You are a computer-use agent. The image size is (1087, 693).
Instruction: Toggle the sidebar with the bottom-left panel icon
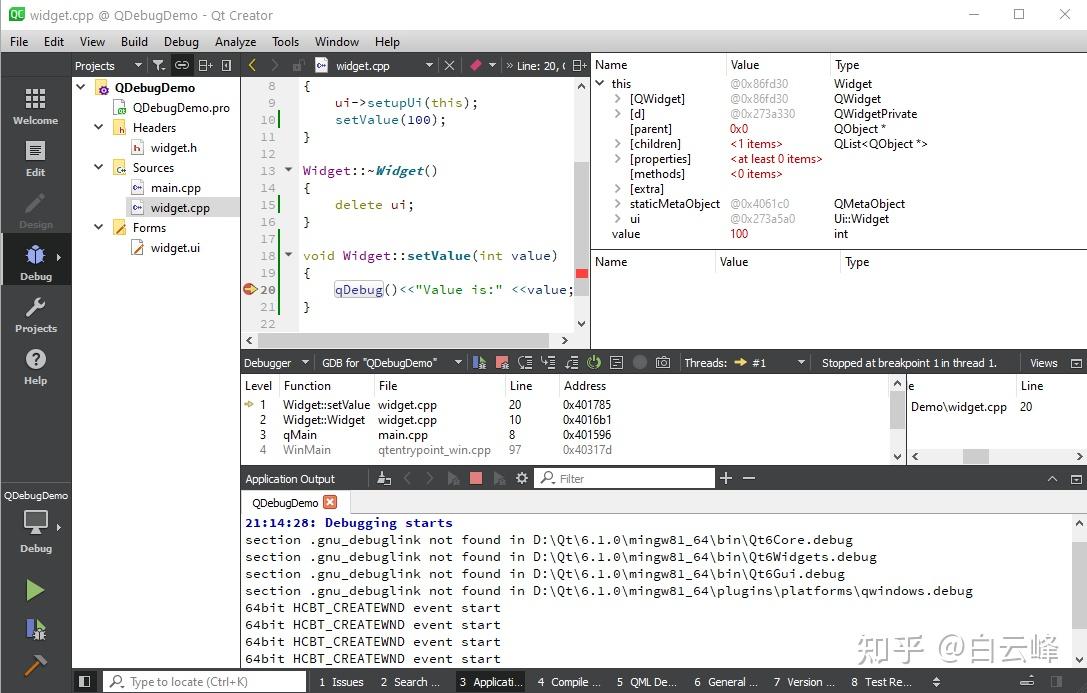(x=85, y=680)
